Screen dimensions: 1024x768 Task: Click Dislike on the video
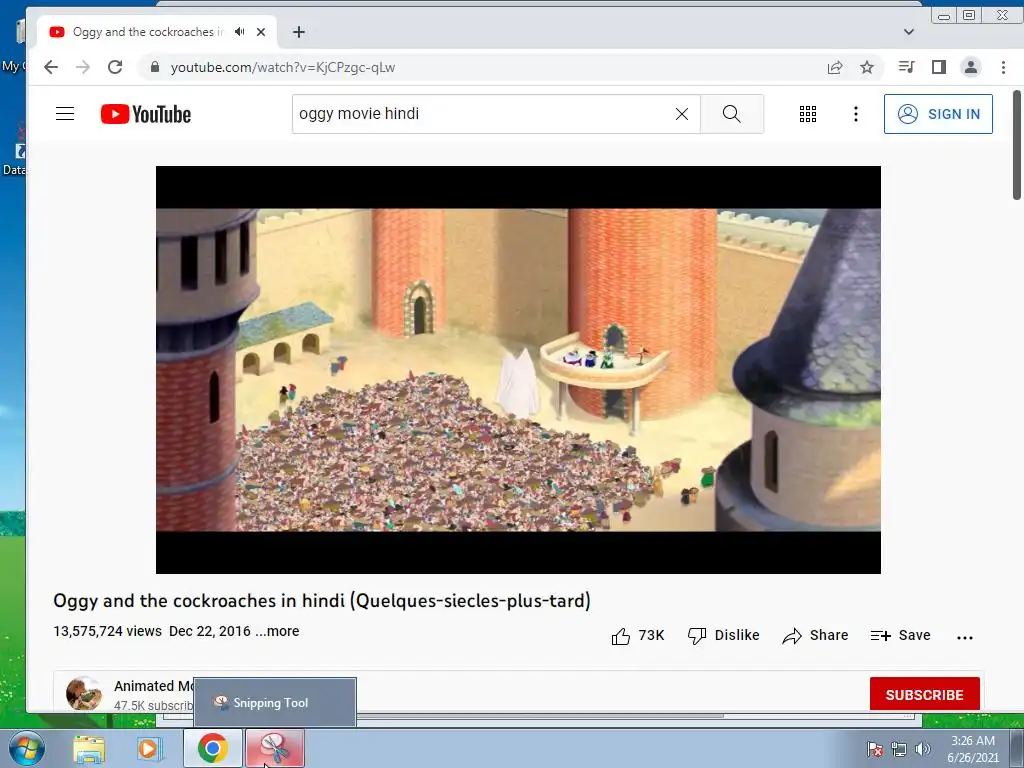724,635
